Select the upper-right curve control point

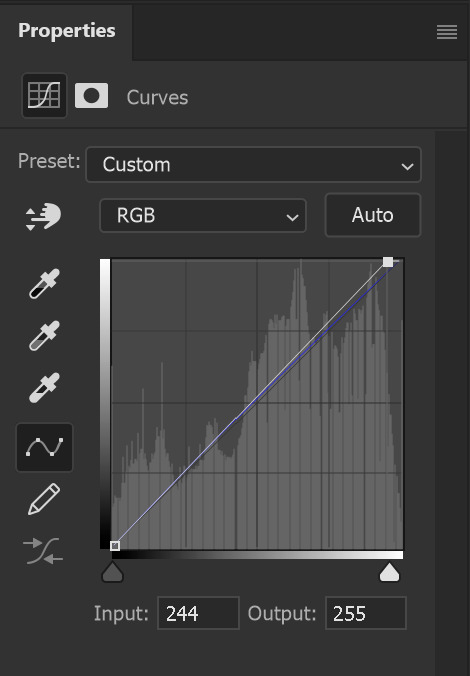tap(388, 262)
